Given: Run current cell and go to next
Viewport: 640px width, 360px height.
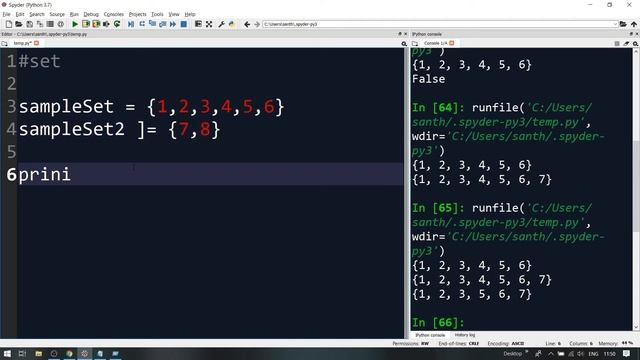Looking at the screenshot, I should click(x=96, y=24).
